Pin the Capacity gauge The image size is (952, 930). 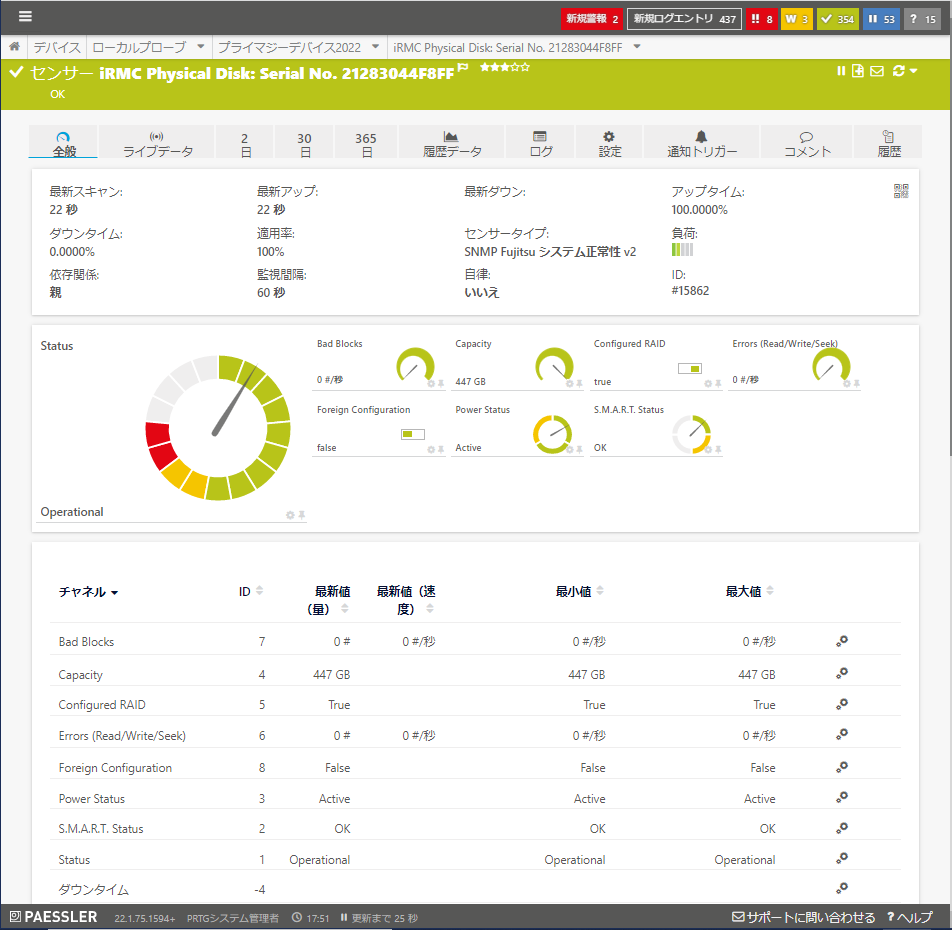580,384
